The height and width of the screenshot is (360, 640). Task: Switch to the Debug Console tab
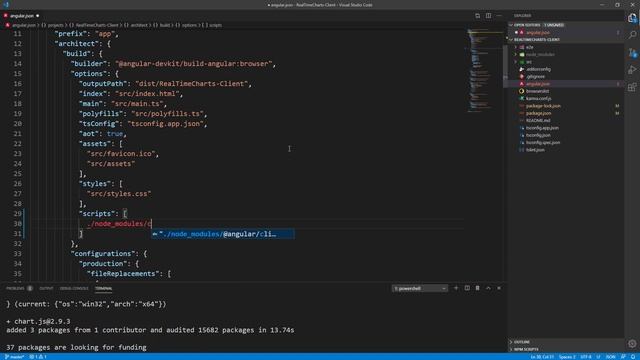point(74,288)
